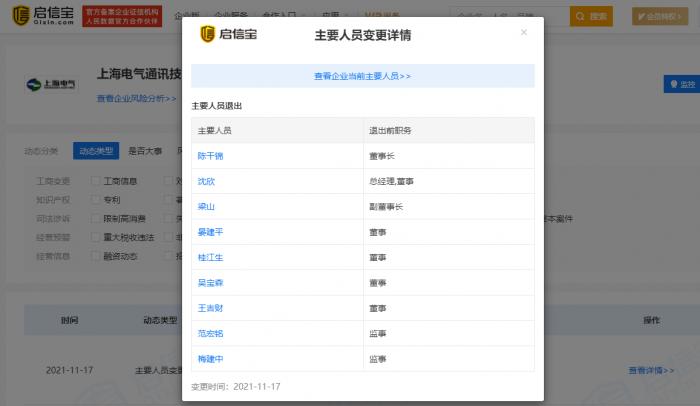The height and width of the screenshot is (406, 700).
Task: Open profile of 沈欣
Action: (x=206, y=182)
